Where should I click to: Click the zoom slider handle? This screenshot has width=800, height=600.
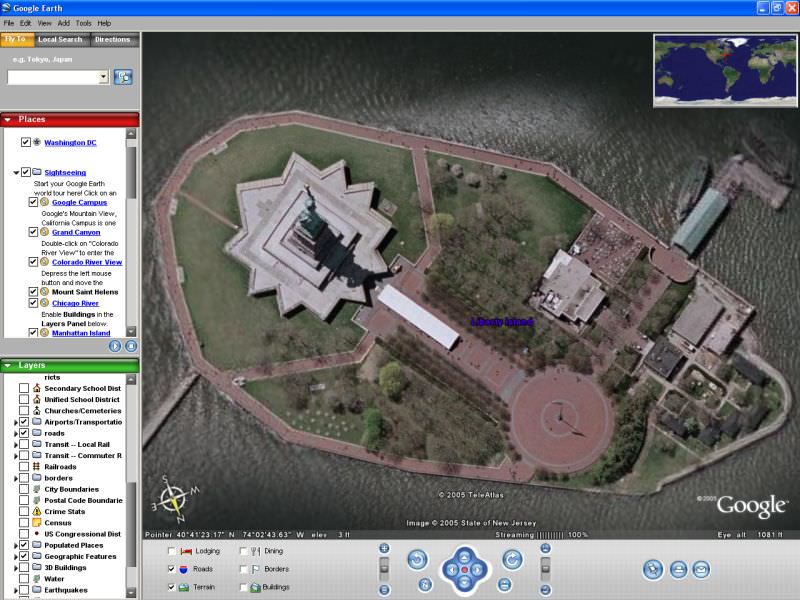(x=384, y=567)
